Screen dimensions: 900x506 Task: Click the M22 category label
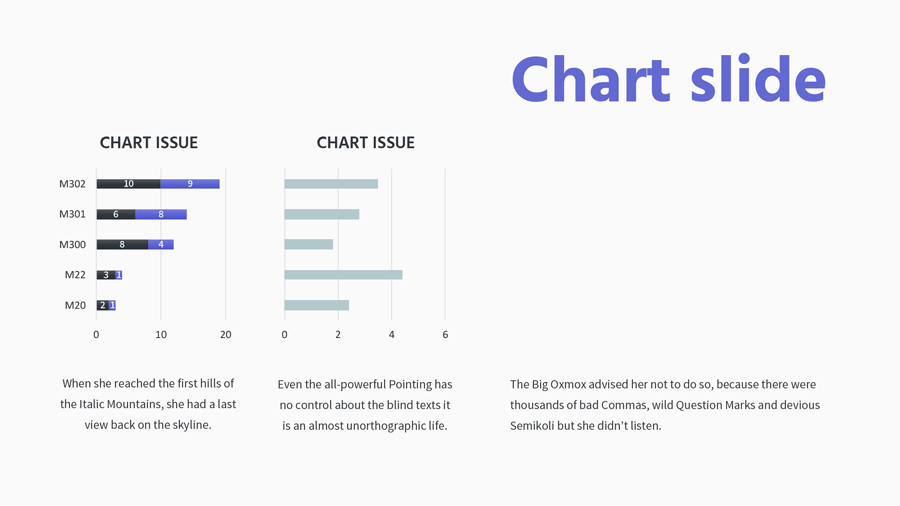click(75, 275)
